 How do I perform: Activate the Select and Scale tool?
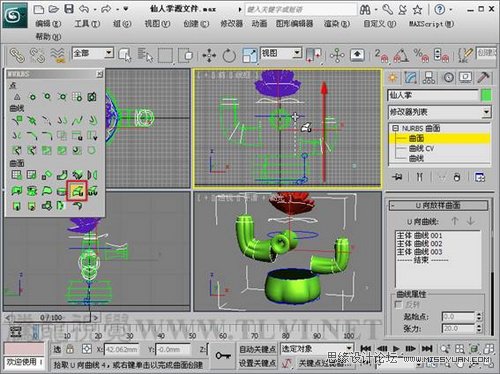pyautogui.click(x=250, y=55)
